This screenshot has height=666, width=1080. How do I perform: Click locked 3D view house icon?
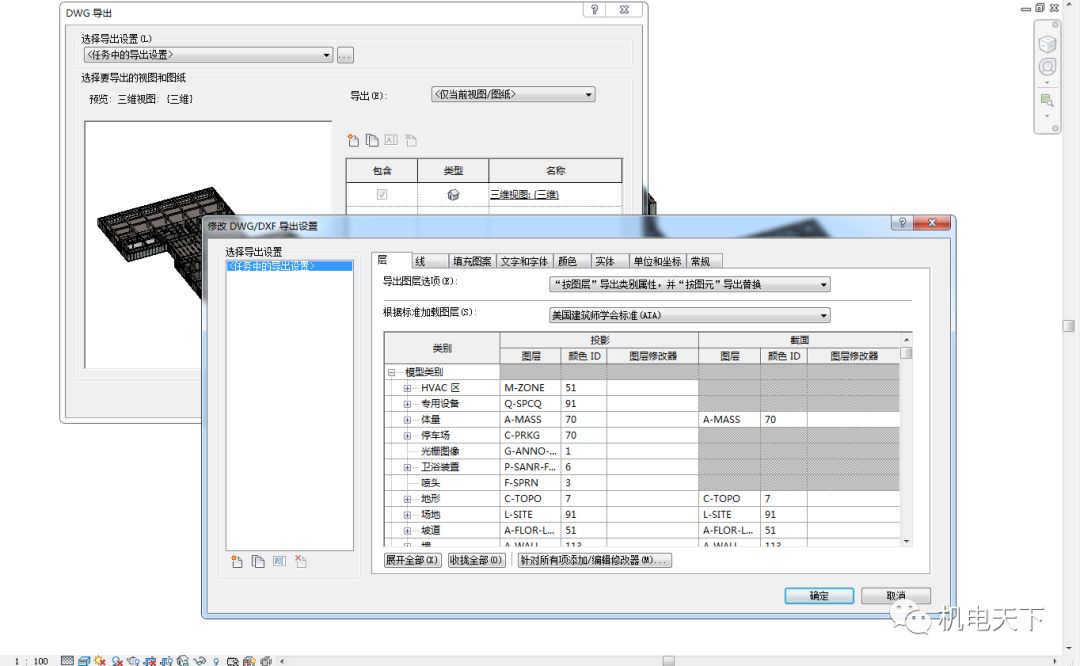coord(183,660)
